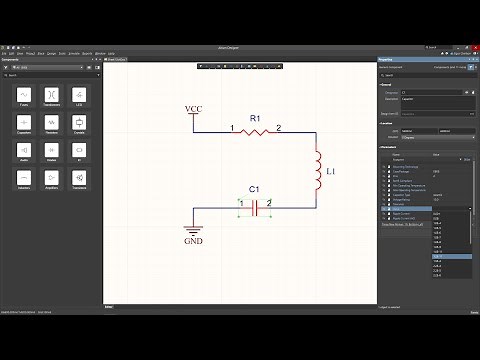Collapse the Parameters section
The width and height of the screenshot is (480, 360).
[387, 147]
